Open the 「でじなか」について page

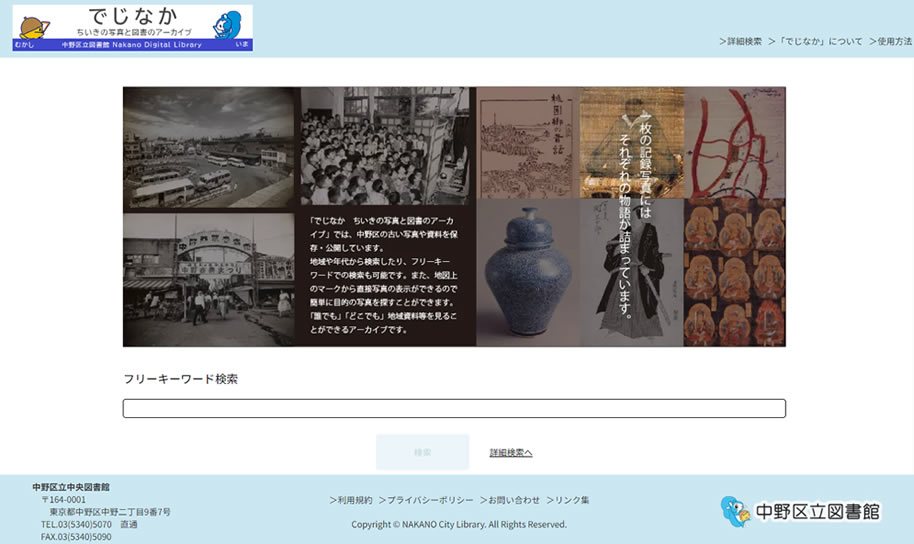coord(815,41)
